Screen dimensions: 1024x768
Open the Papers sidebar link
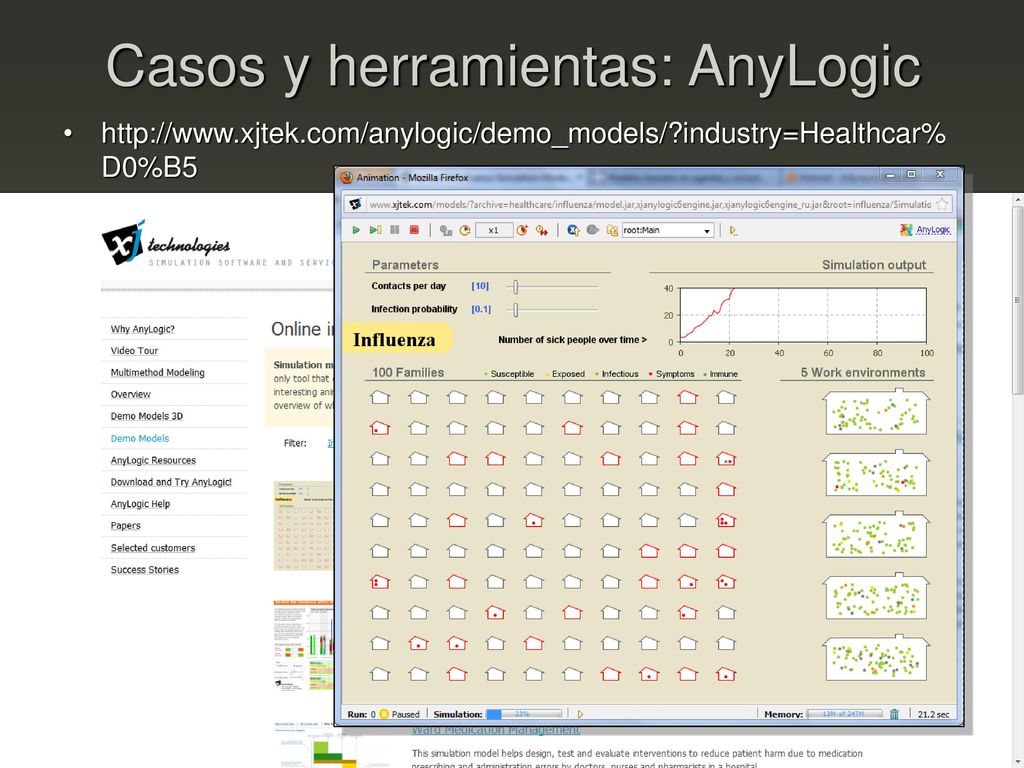pos(125,526)
